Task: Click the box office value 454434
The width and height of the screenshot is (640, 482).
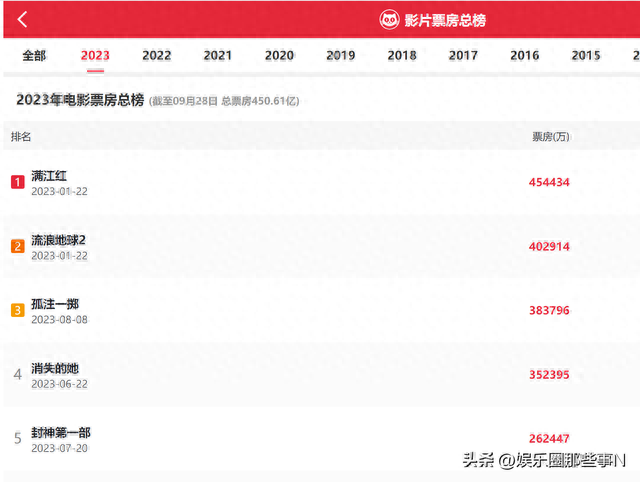Action: (x=549, y=182)
